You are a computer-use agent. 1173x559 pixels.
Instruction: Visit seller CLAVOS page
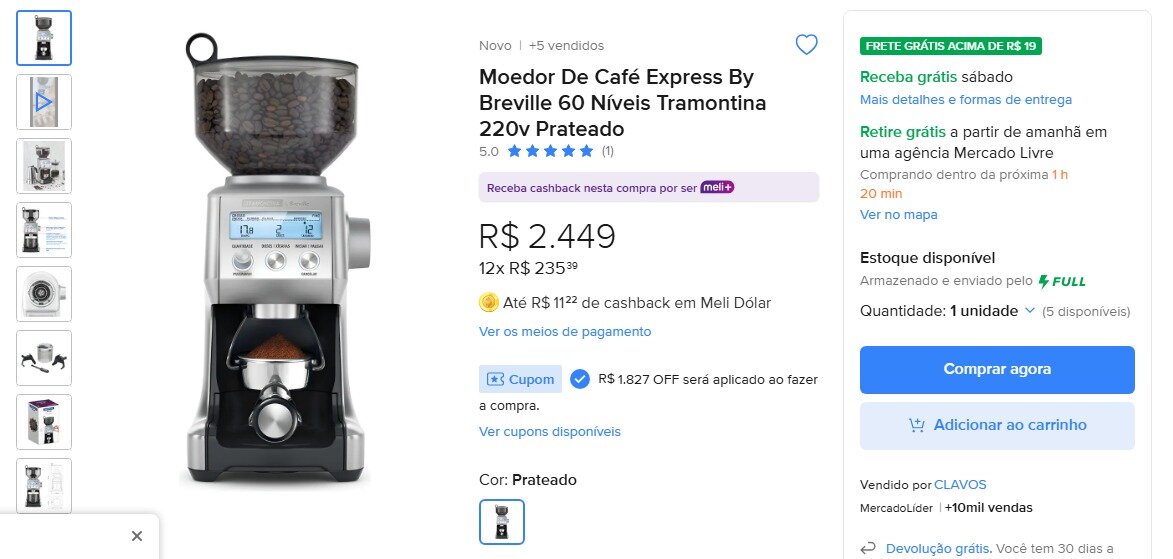(960, 485)
